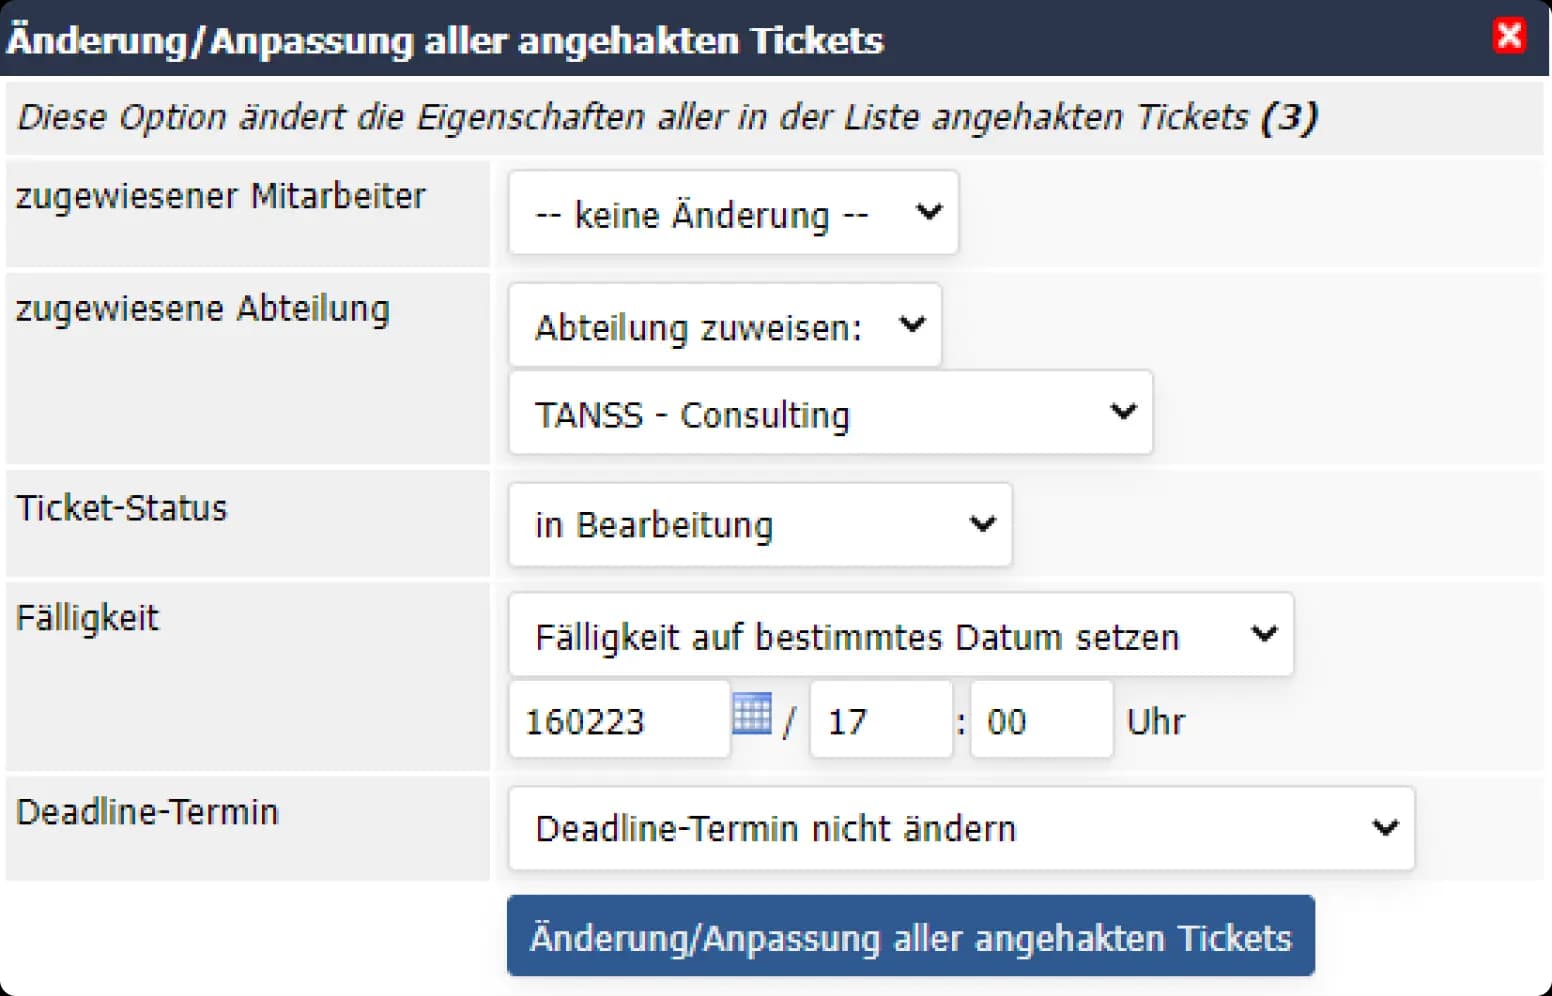The width and height of the screenshot is (1552, 996).
Task: Open the 'TANSS - Consulting' department dropdown
Action: click(829, 413)
